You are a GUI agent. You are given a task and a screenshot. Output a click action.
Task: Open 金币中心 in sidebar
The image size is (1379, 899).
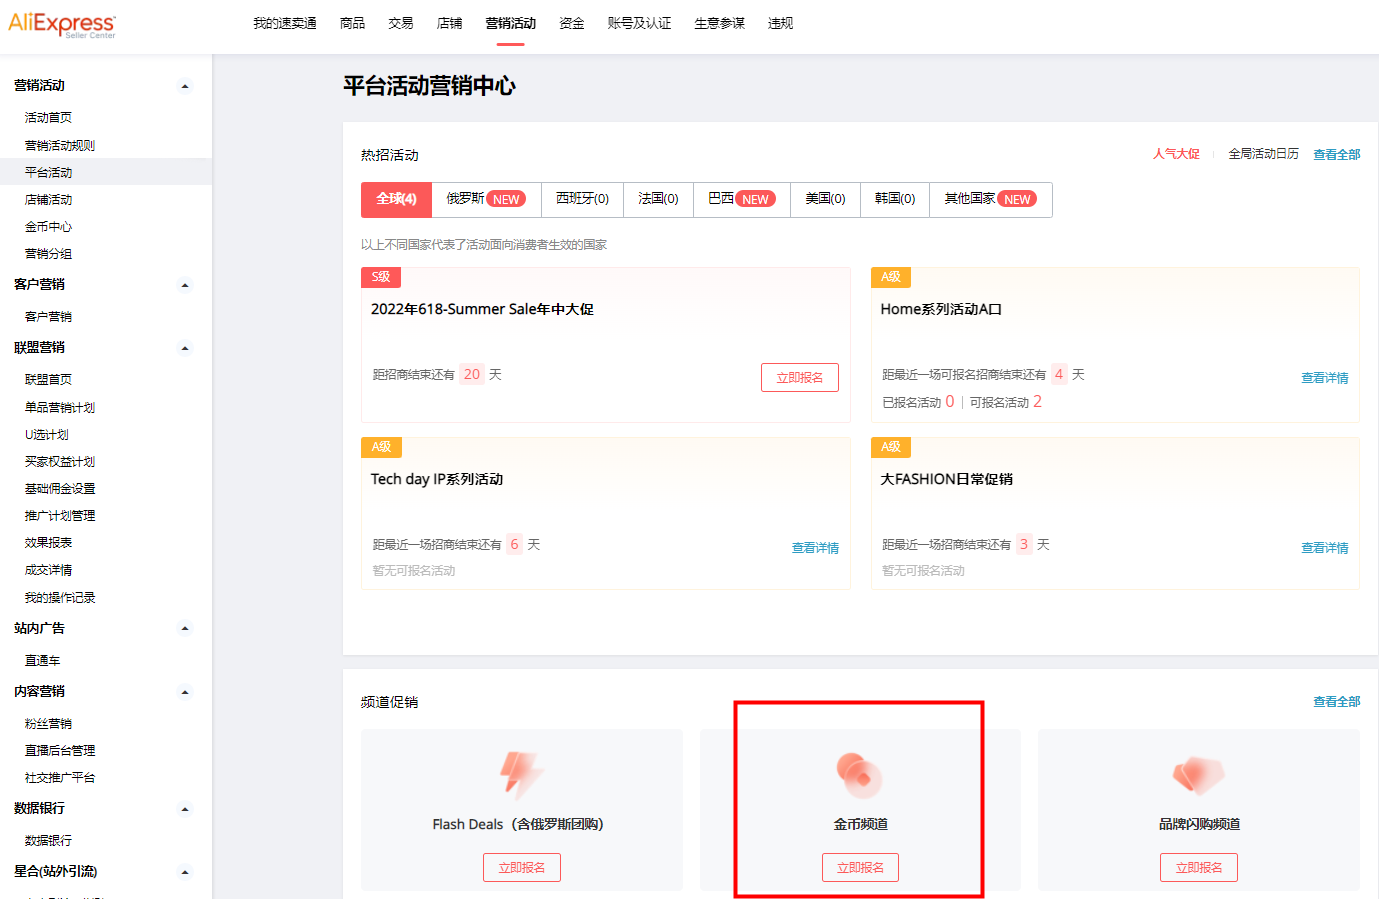click(x=48, y=227)
